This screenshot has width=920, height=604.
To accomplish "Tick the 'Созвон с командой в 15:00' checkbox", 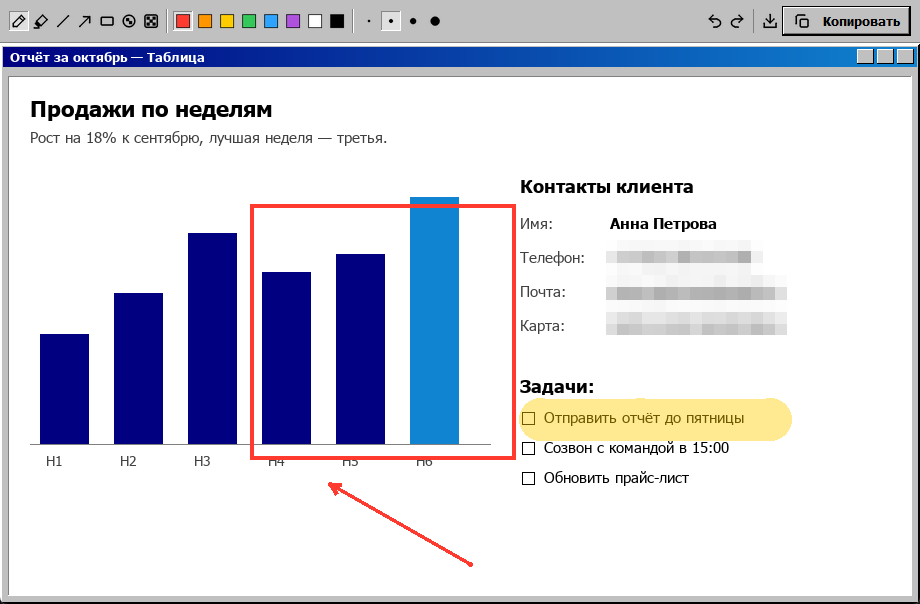I will click(529, 448).
